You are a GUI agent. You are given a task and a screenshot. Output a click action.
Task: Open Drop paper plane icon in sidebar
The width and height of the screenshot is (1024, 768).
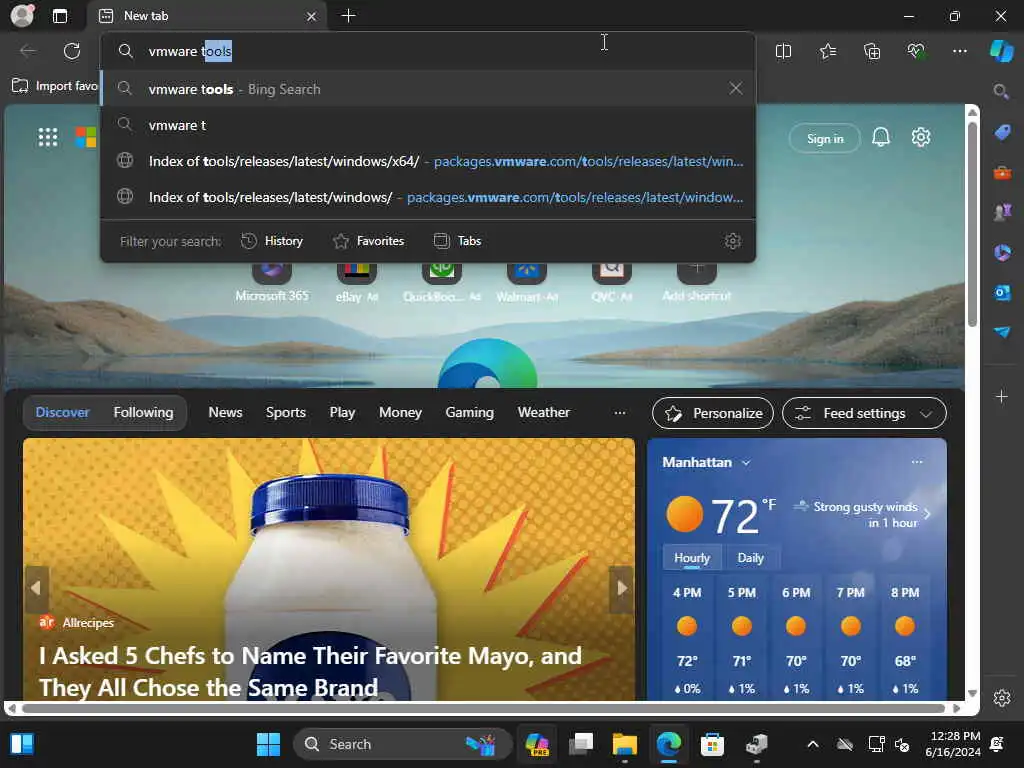(x=1002, y=332)
